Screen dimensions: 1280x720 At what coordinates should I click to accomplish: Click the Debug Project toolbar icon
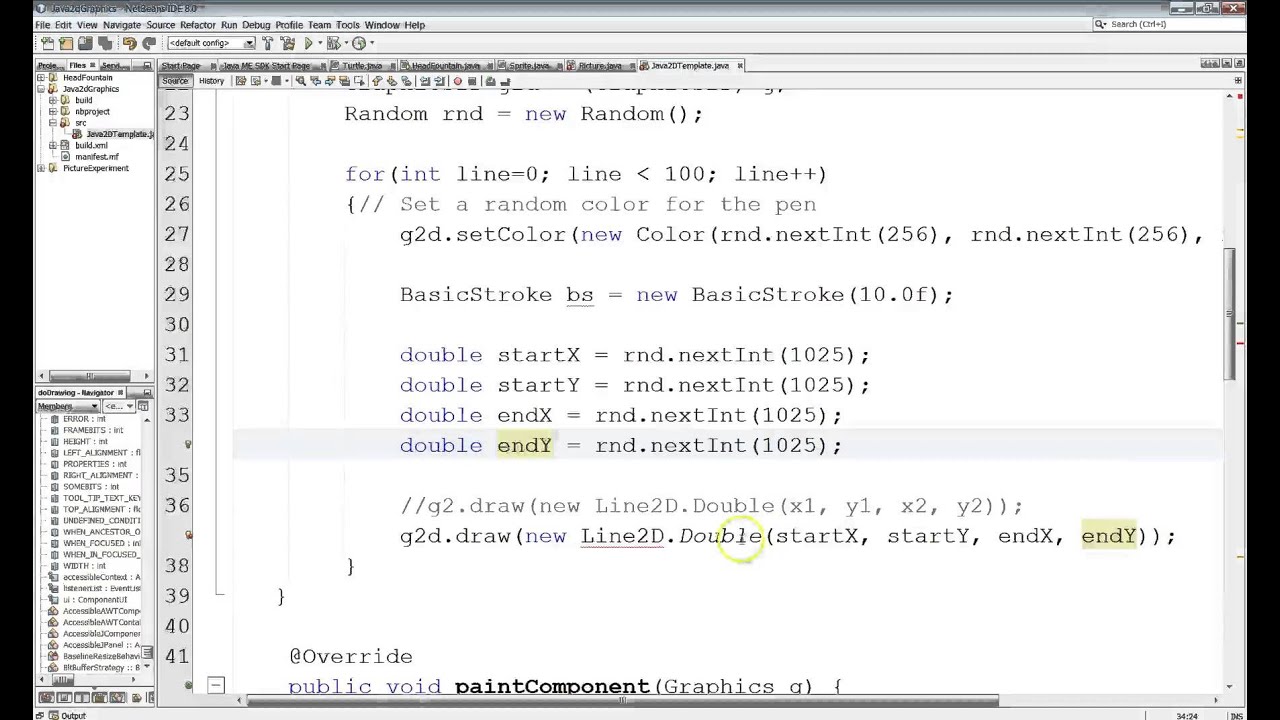pos(333,43)
